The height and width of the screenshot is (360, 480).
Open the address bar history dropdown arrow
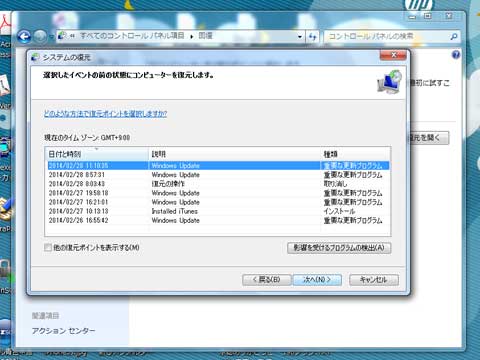[x=300, y=37]
